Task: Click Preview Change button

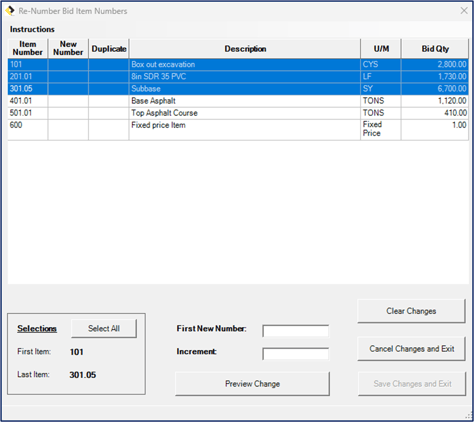Action: pos(252,384)
